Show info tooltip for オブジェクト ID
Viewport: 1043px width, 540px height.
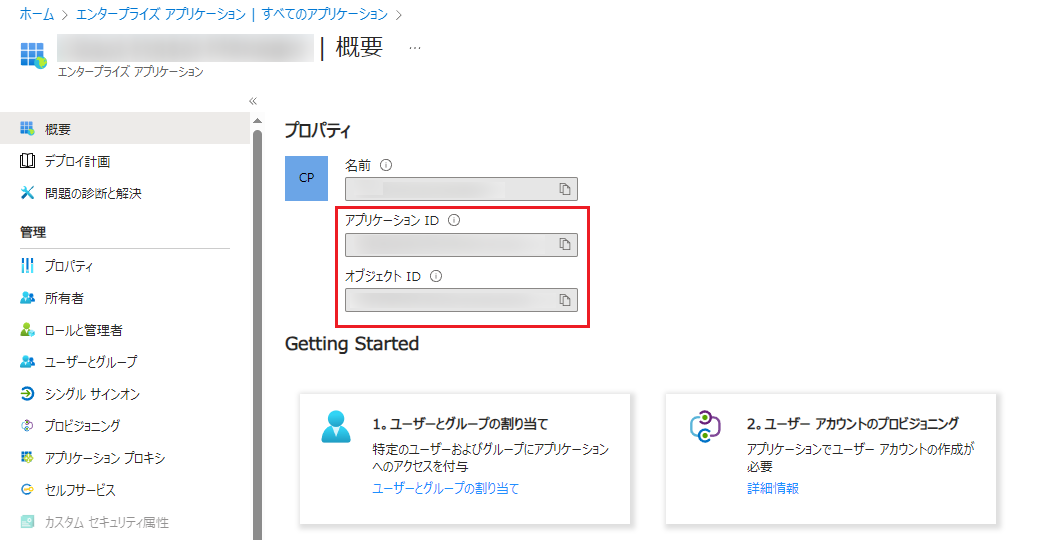[x=436, y=276]
